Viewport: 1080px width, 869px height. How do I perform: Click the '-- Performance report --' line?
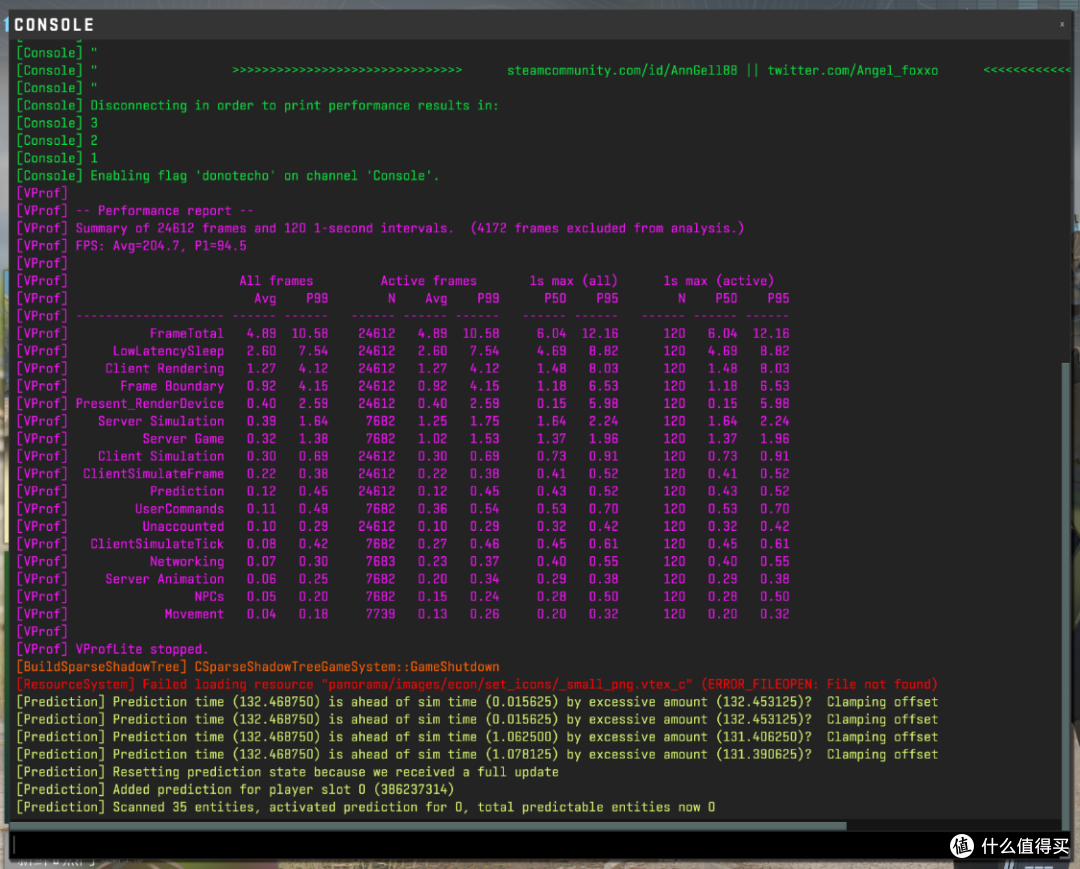134,211
